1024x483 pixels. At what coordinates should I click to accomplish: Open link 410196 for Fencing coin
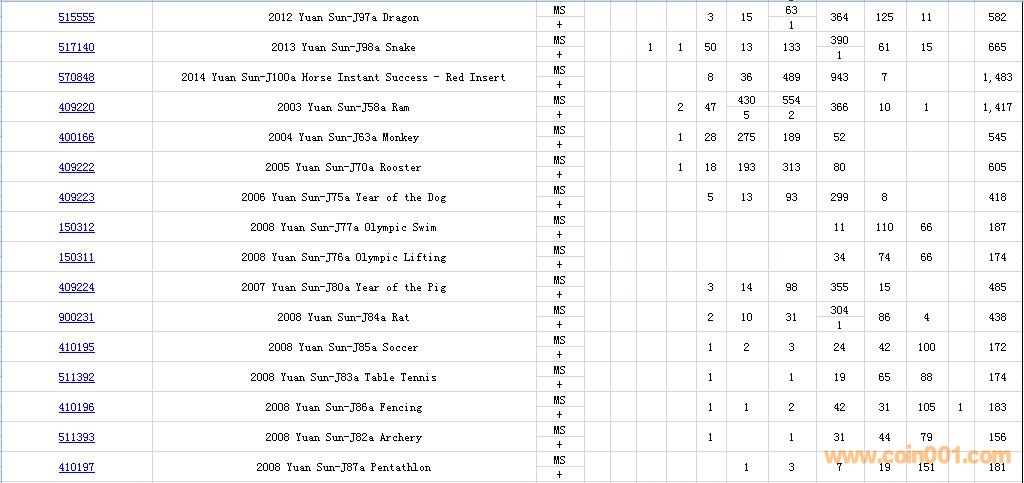tap(76, 408)
